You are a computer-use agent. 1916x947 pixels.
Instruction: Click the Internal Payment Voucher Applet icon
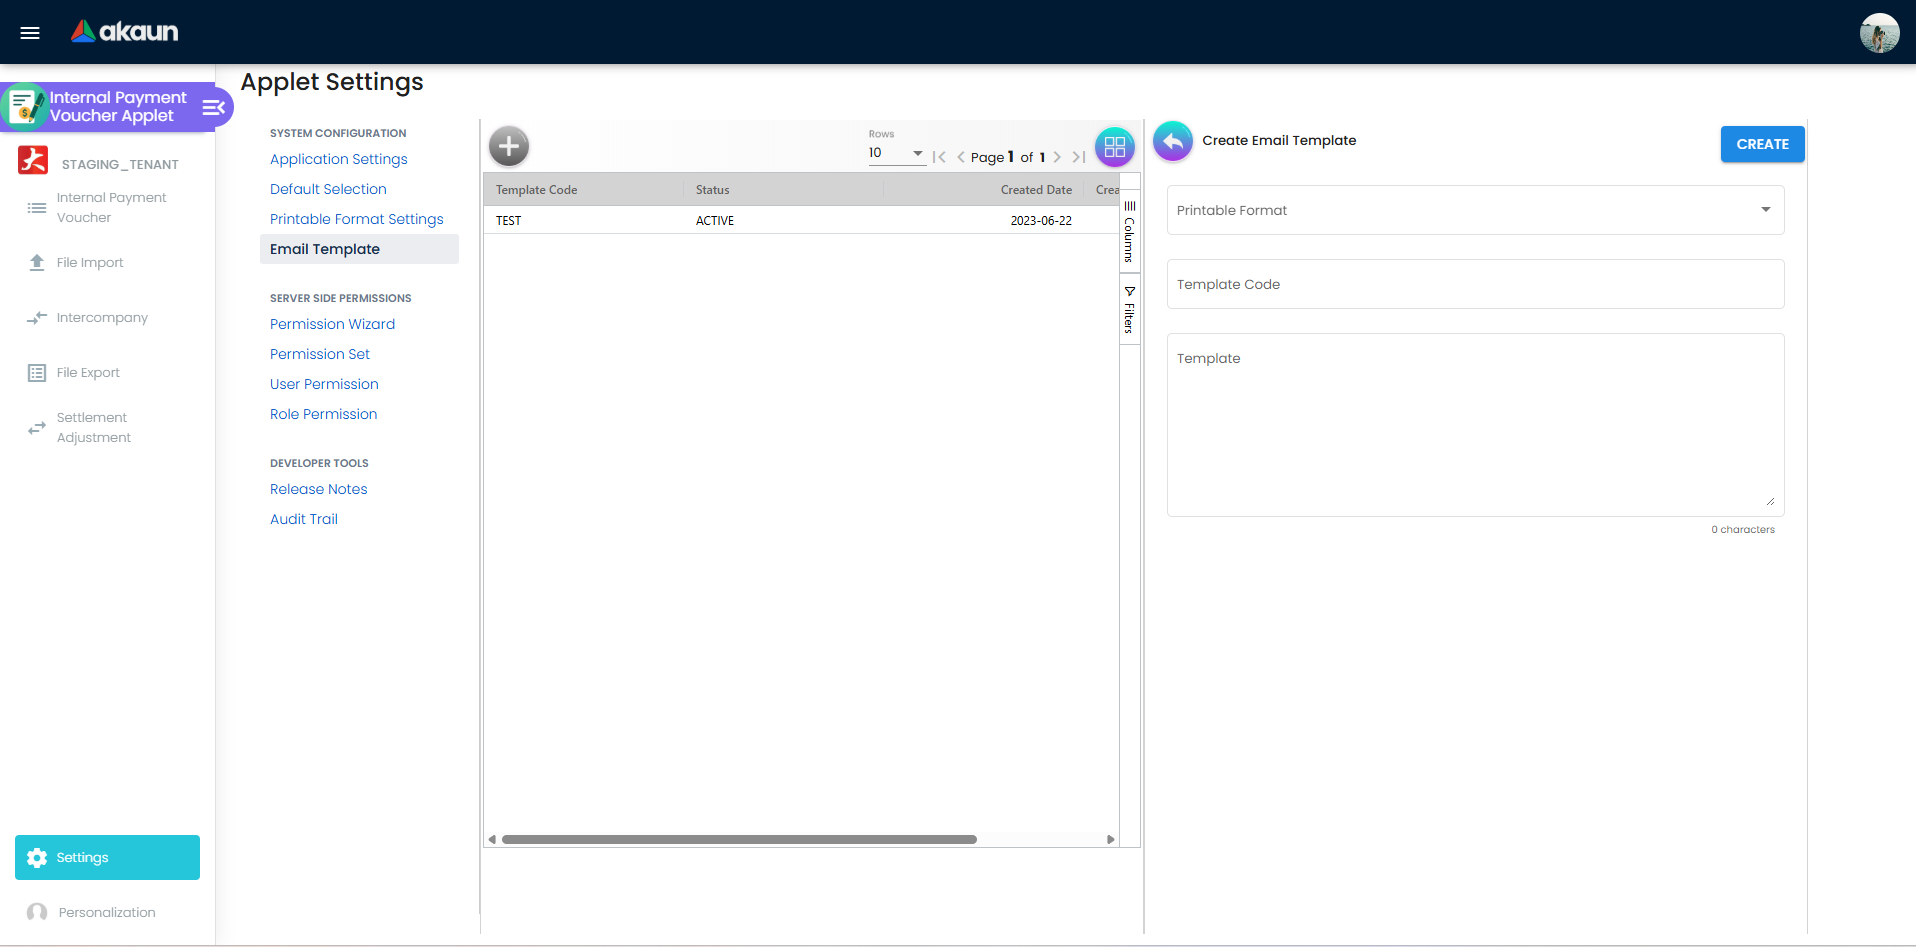[25, 106]
